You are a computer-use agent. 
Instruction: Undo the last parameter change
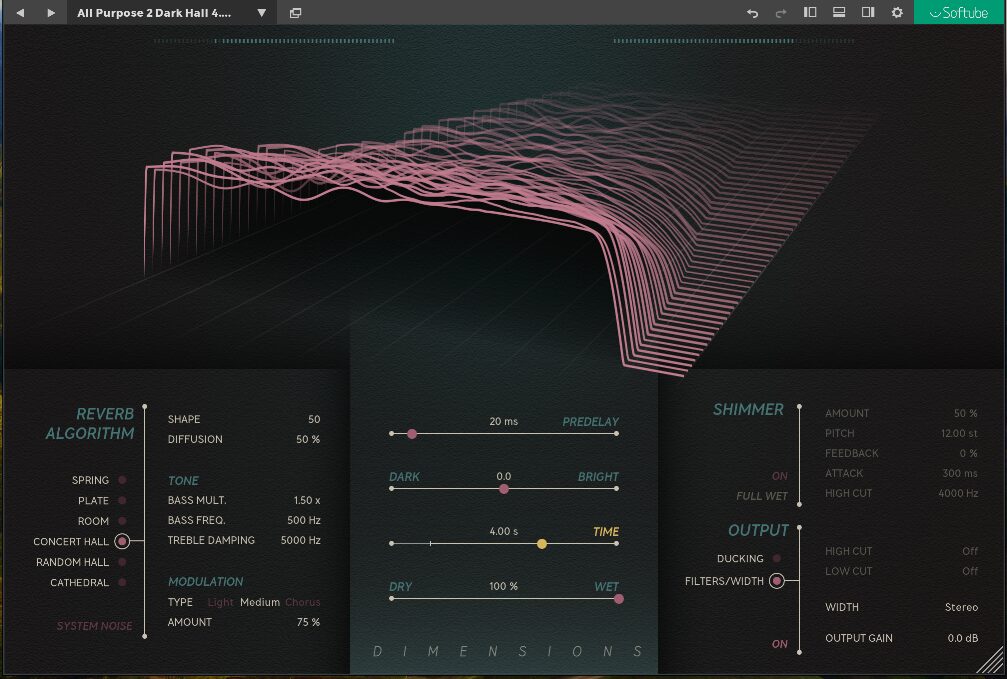click(752, 13)
